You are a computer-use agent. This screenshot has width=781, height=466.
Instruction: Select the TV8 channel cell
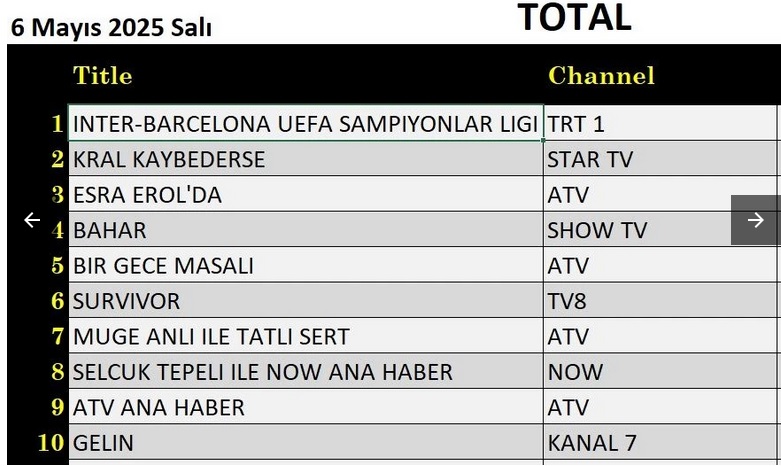click(x=660, y=300)
